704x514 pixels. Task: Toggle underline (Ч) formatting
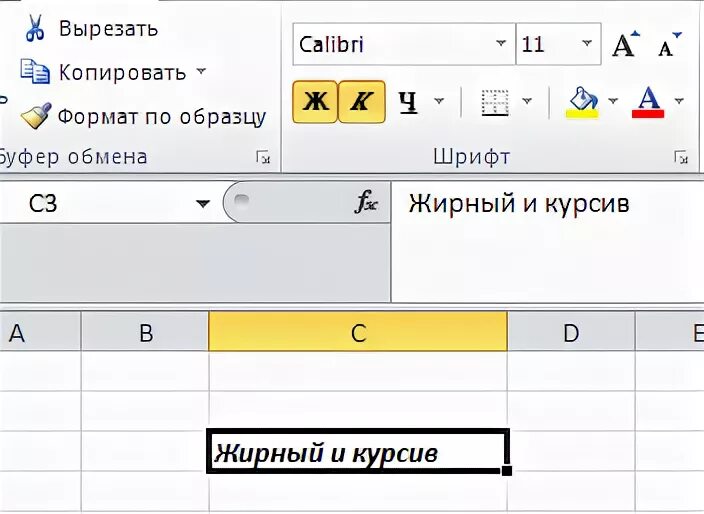tap(408, 102)
